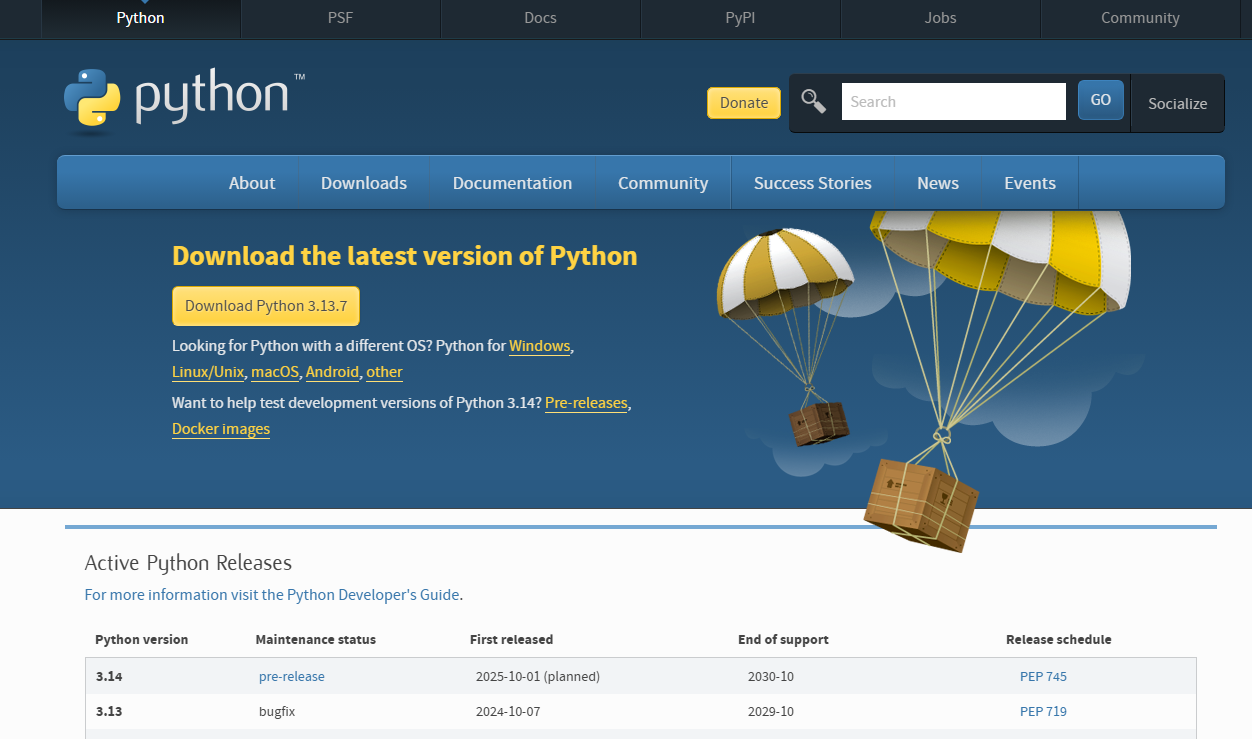Open the Windows download link
The image size is (1252, 739).
(x=539, y=346)
